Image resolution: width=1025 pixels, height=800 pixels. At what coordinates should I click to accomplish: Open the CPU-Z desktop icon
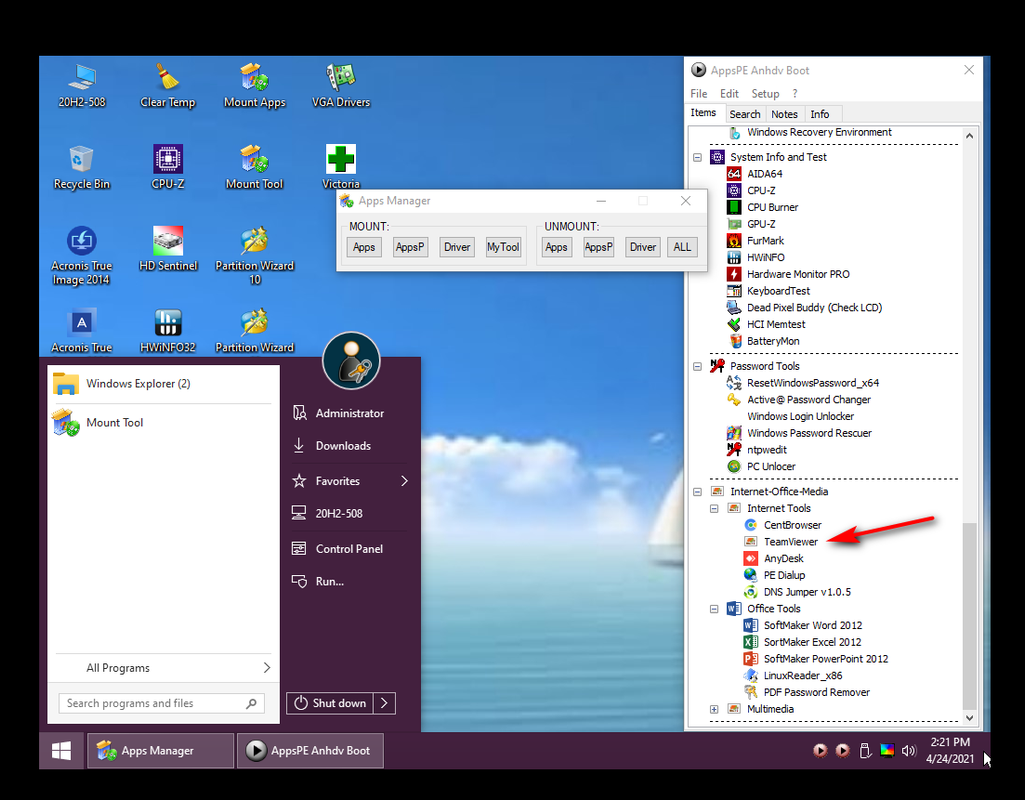coord(168,167)
